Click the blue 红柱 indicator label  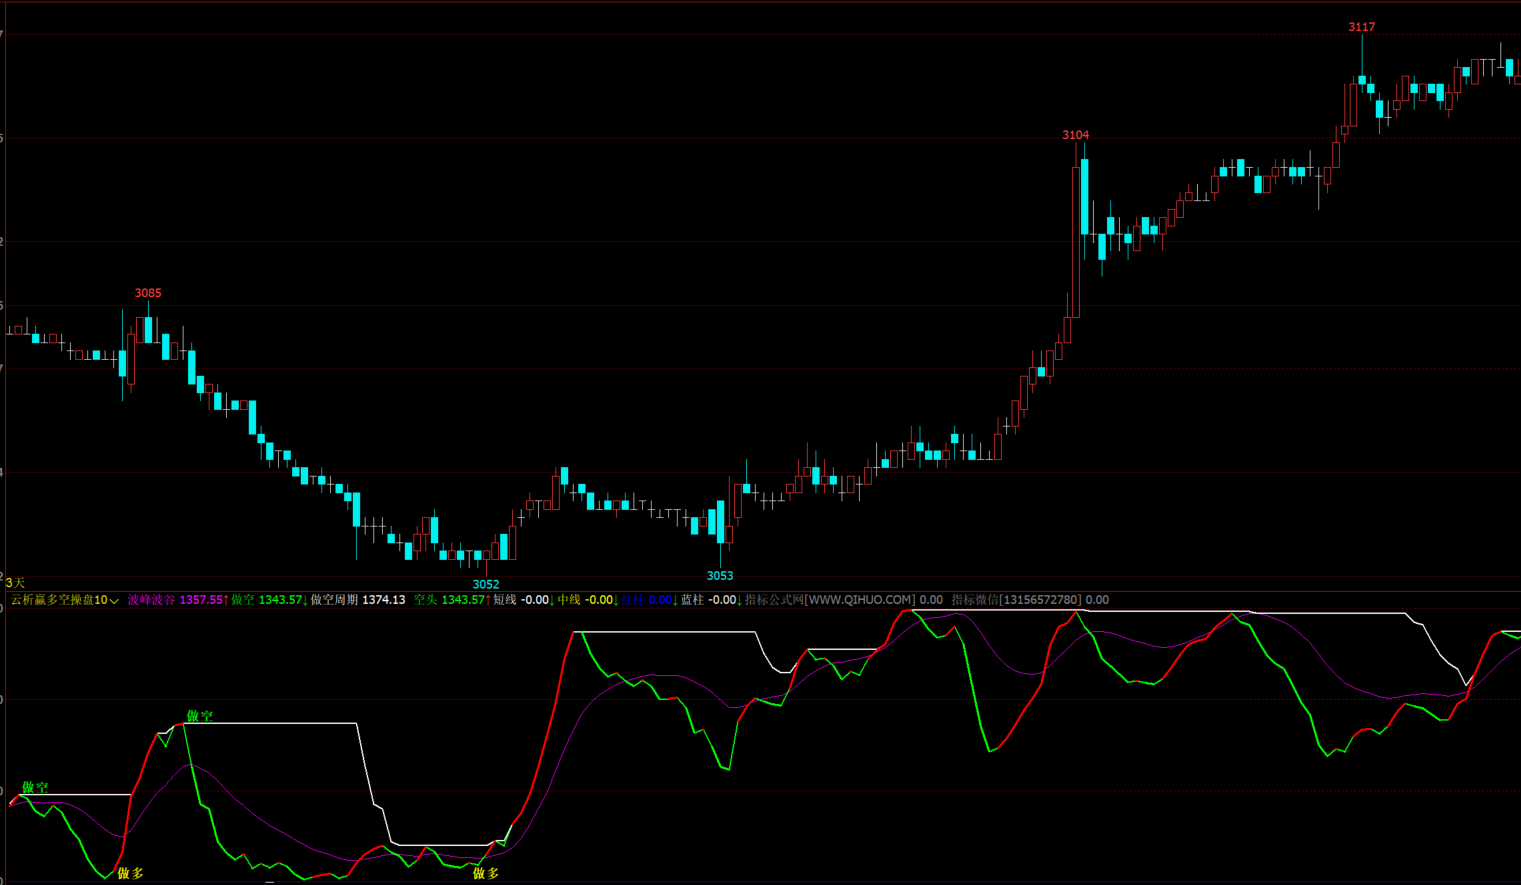tap(647, 600)
